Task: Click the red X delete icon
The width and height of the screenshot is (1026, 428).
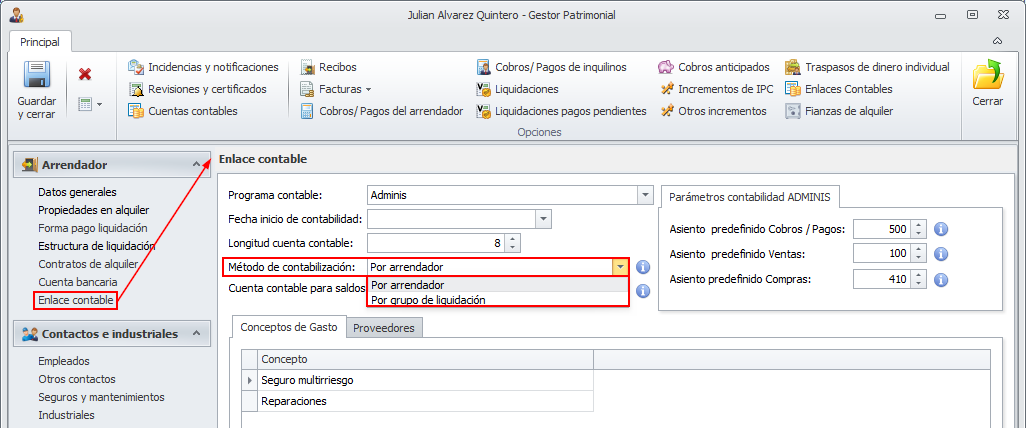Action: (x=85, y=74)
